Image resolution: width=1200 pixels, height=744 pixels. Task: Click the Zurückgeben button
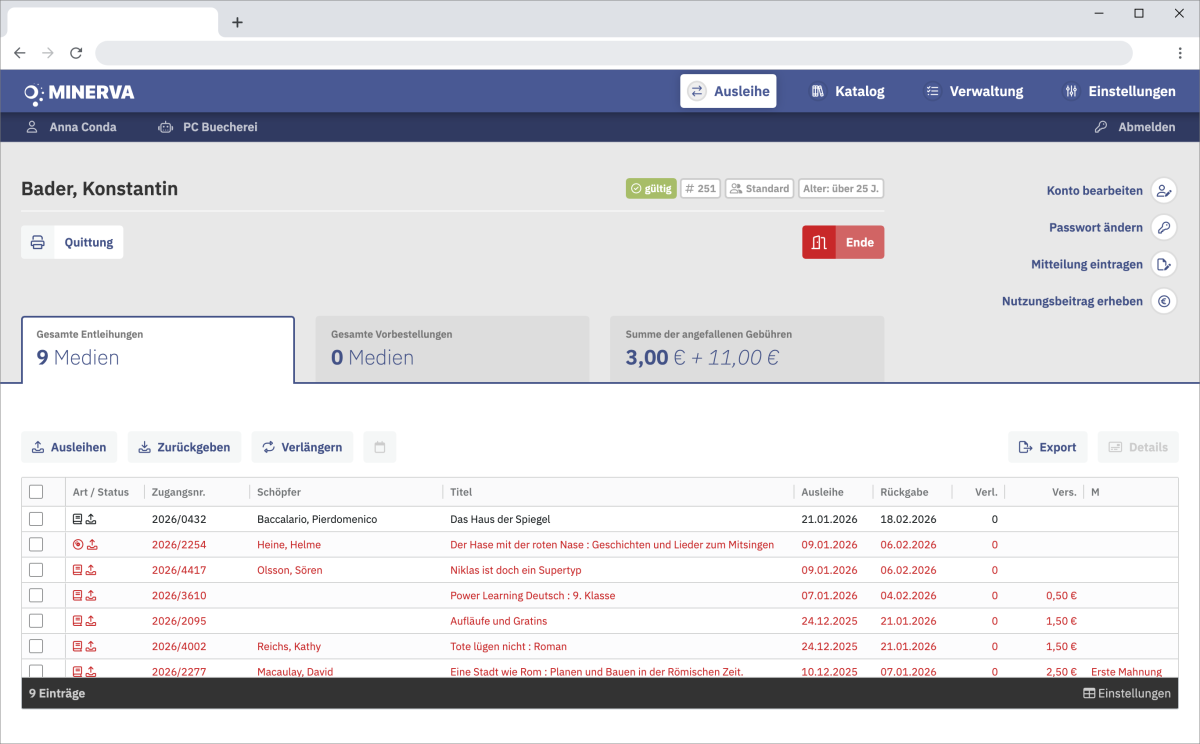184,447
